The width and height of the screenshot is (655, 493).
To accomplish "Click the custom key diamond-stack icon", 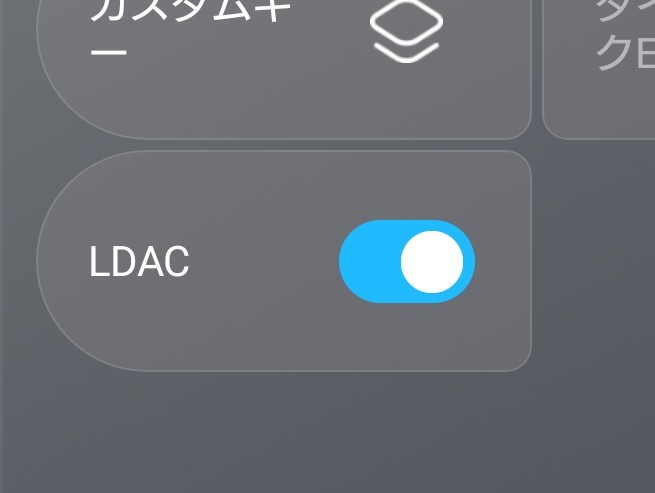I will point(406,31).
